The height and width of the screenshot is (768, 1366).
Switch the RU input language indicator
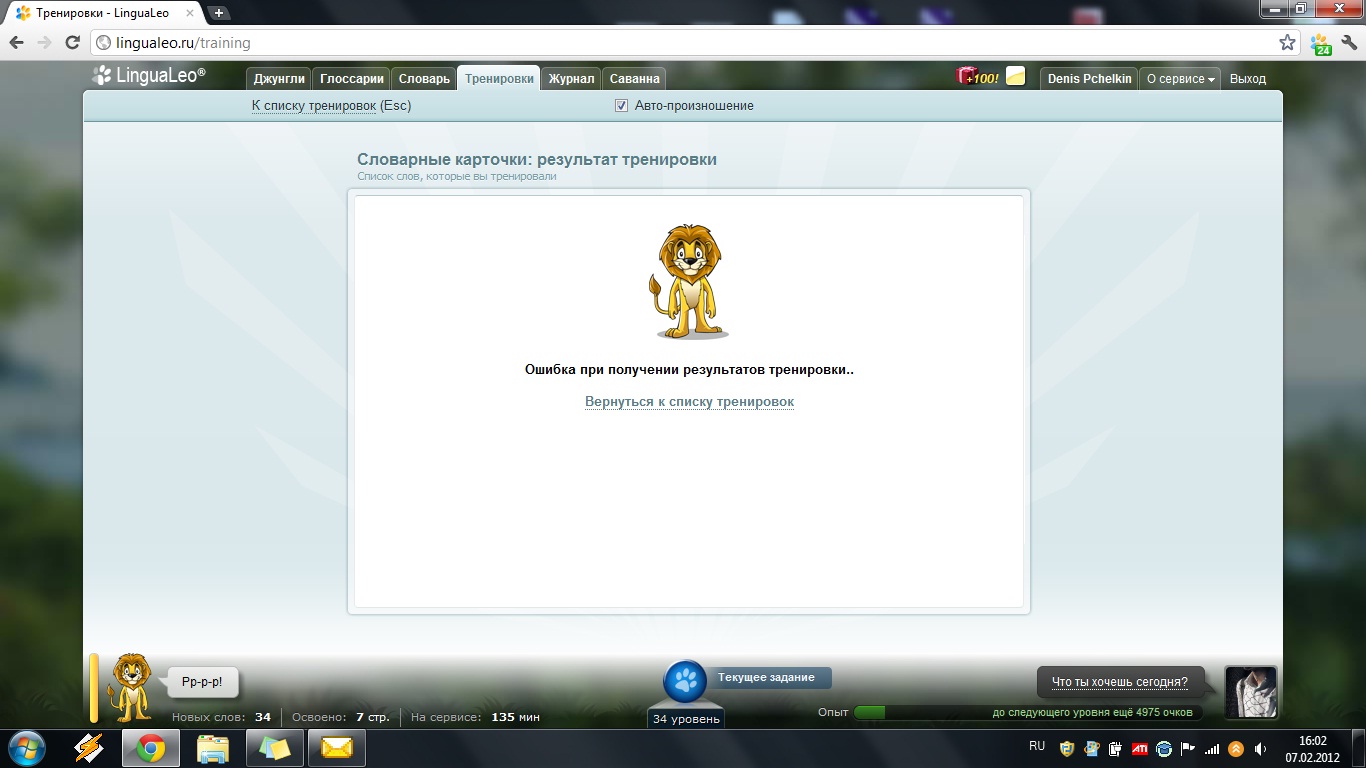tap(1037, 746)
